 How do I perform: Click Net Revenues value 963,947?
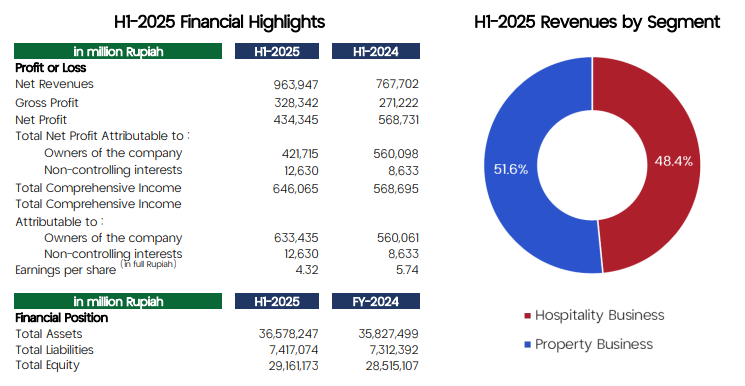point(296,85)
